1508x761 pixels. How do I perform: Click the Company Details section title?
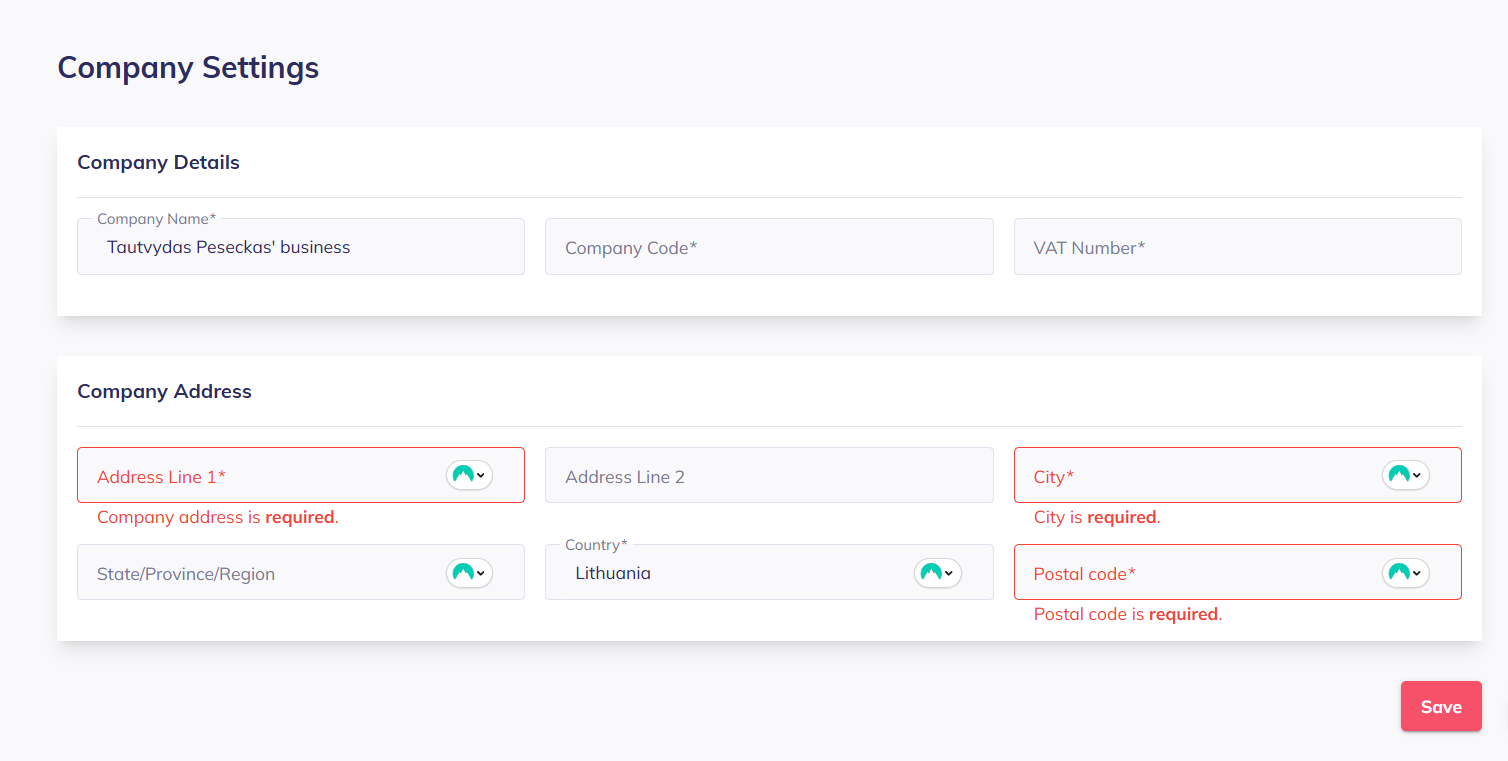158,162
